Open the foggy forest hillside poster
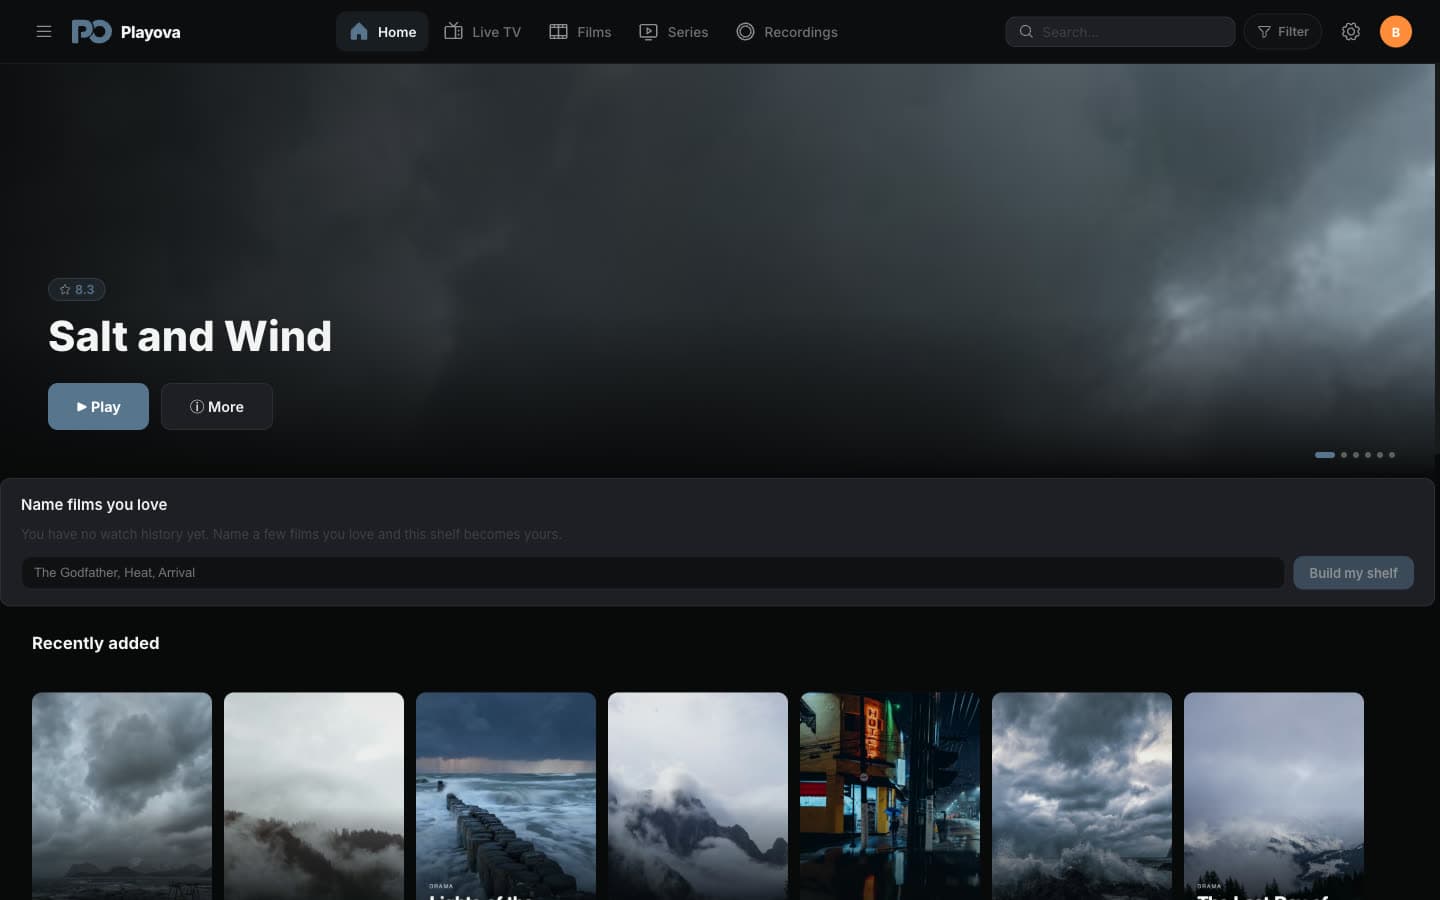This screenshot has width=1440, height=900. click(314, 796)
